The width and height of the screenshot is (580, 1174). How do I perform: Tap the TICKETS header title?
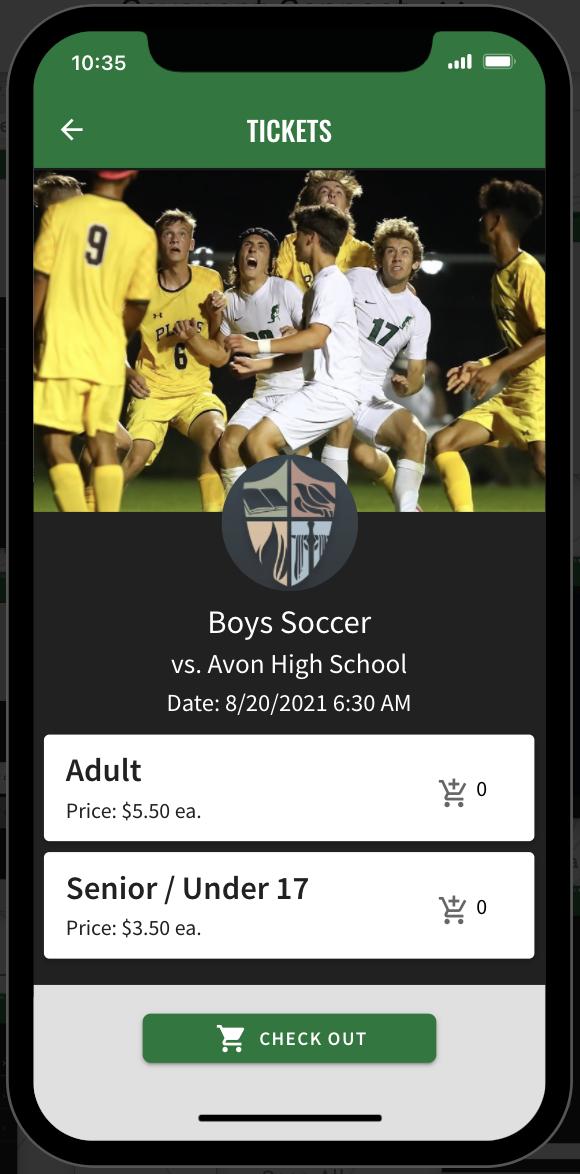point(289,131)
